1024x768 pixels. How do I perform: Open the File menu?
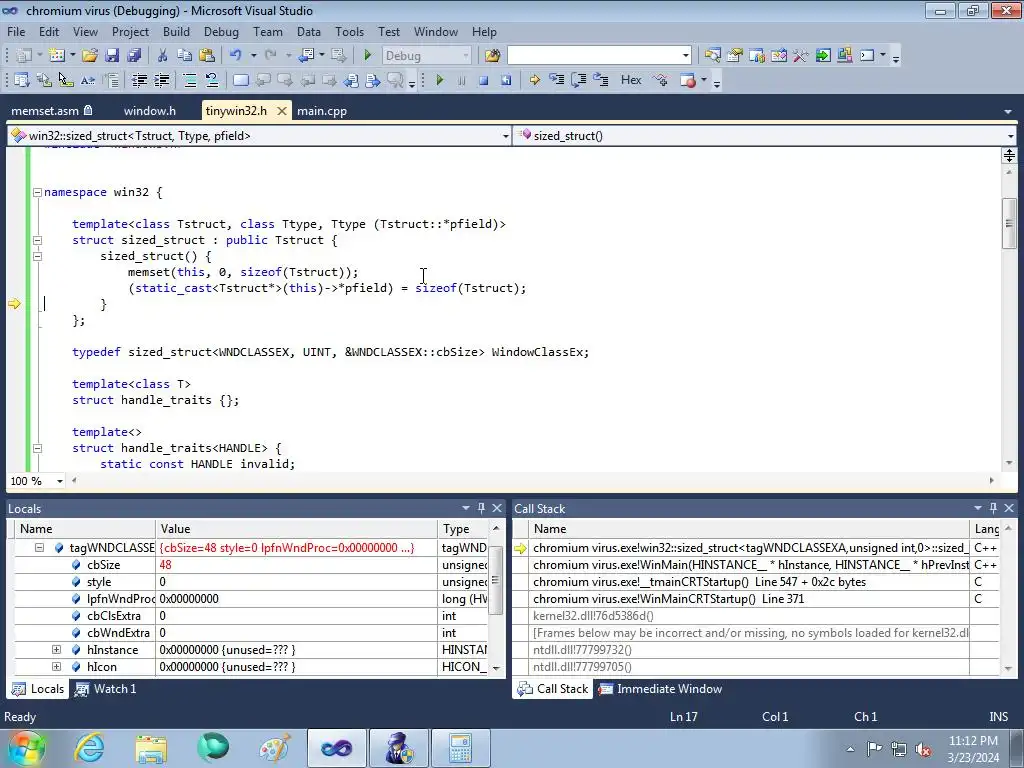click(16, 31)
